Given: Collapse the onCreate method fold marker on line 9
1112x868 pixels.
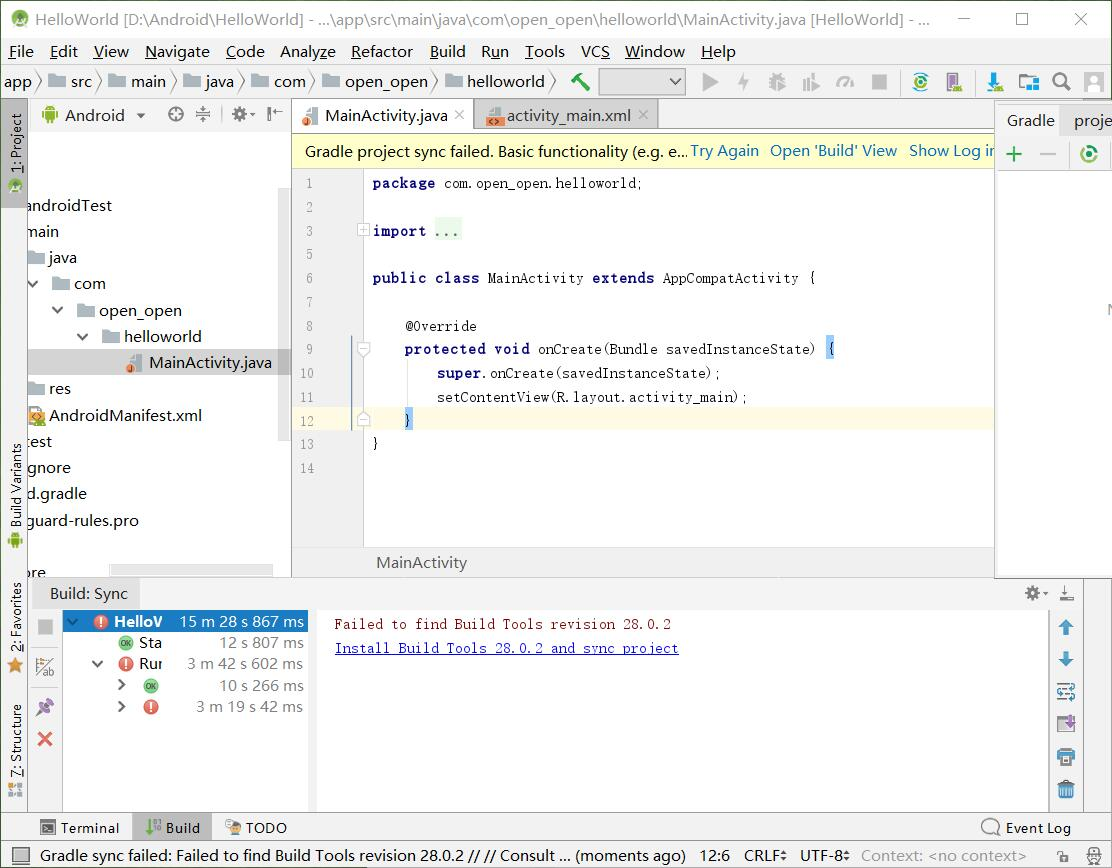Looking at the screenshot, I should pyautogui.click(x=363, y=349).
